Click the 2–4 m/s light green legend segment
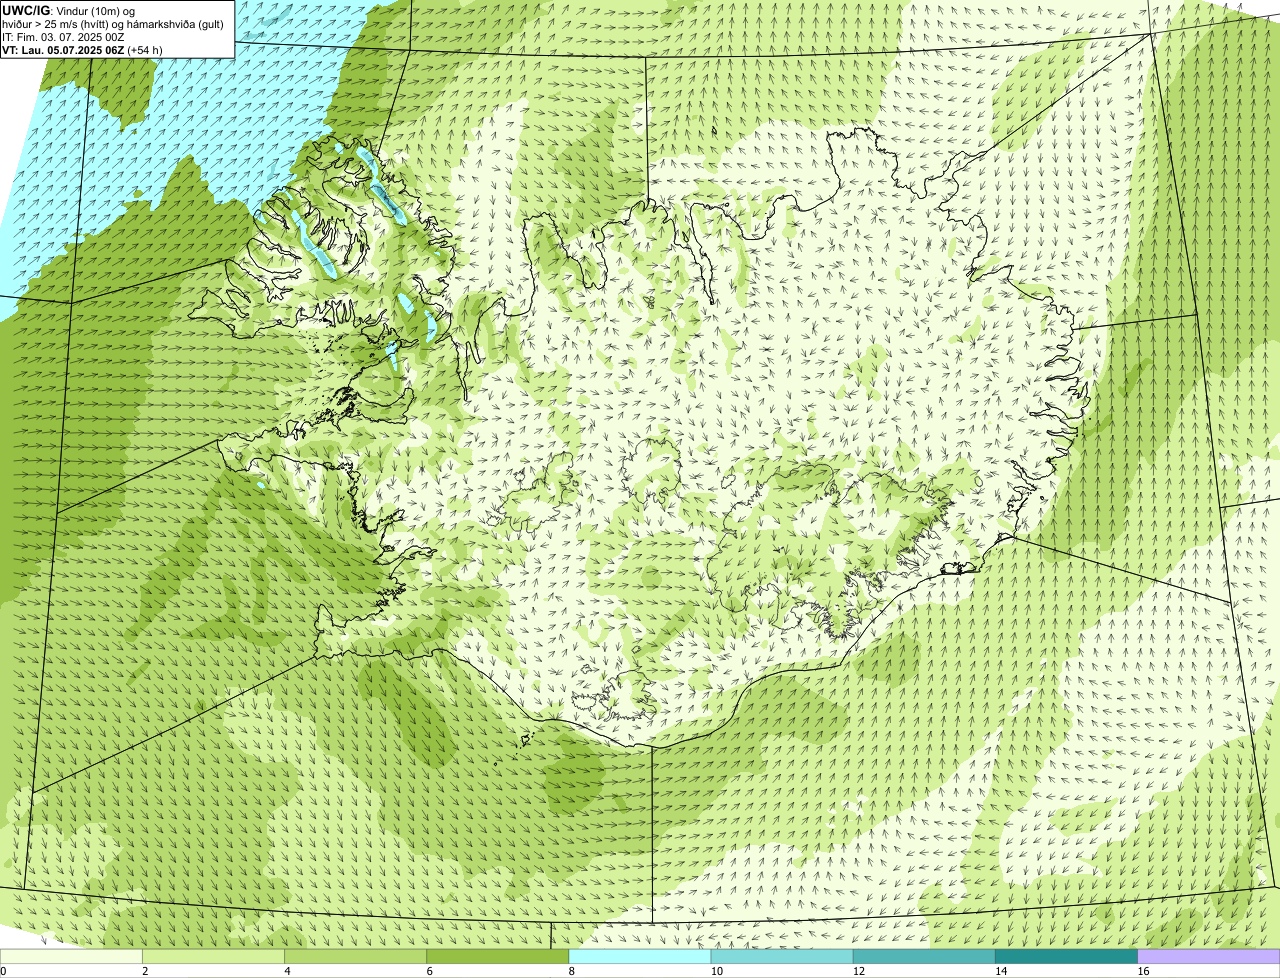Screen dimensions: 1280x978 (x=213, y=957)
